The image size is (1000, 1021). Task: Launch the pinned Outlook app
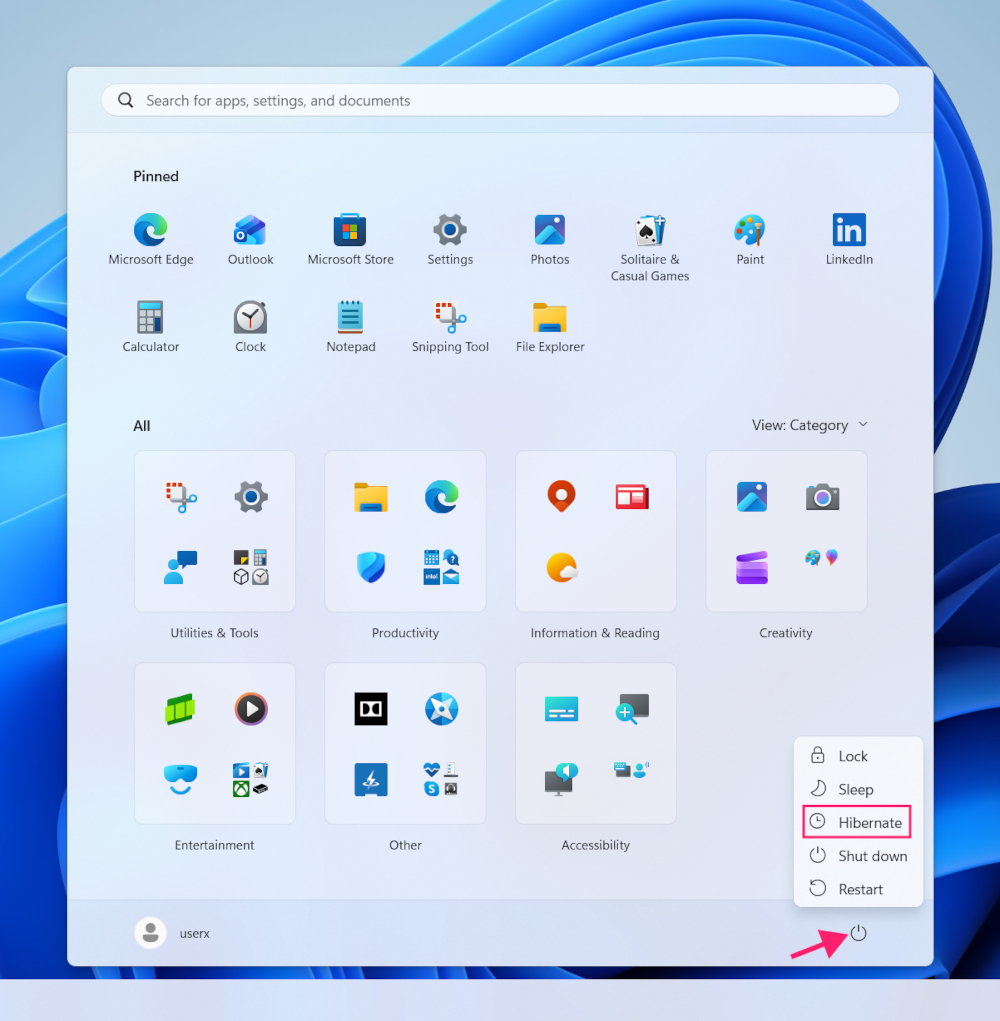point(251,239)
